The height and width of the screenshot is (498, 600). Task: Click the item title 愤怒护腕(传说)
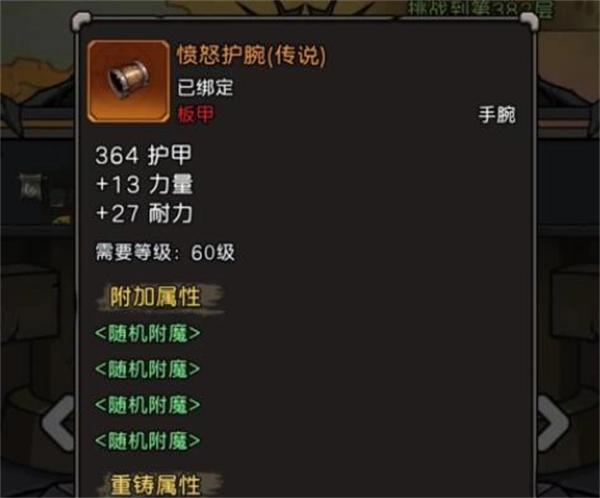251,55
